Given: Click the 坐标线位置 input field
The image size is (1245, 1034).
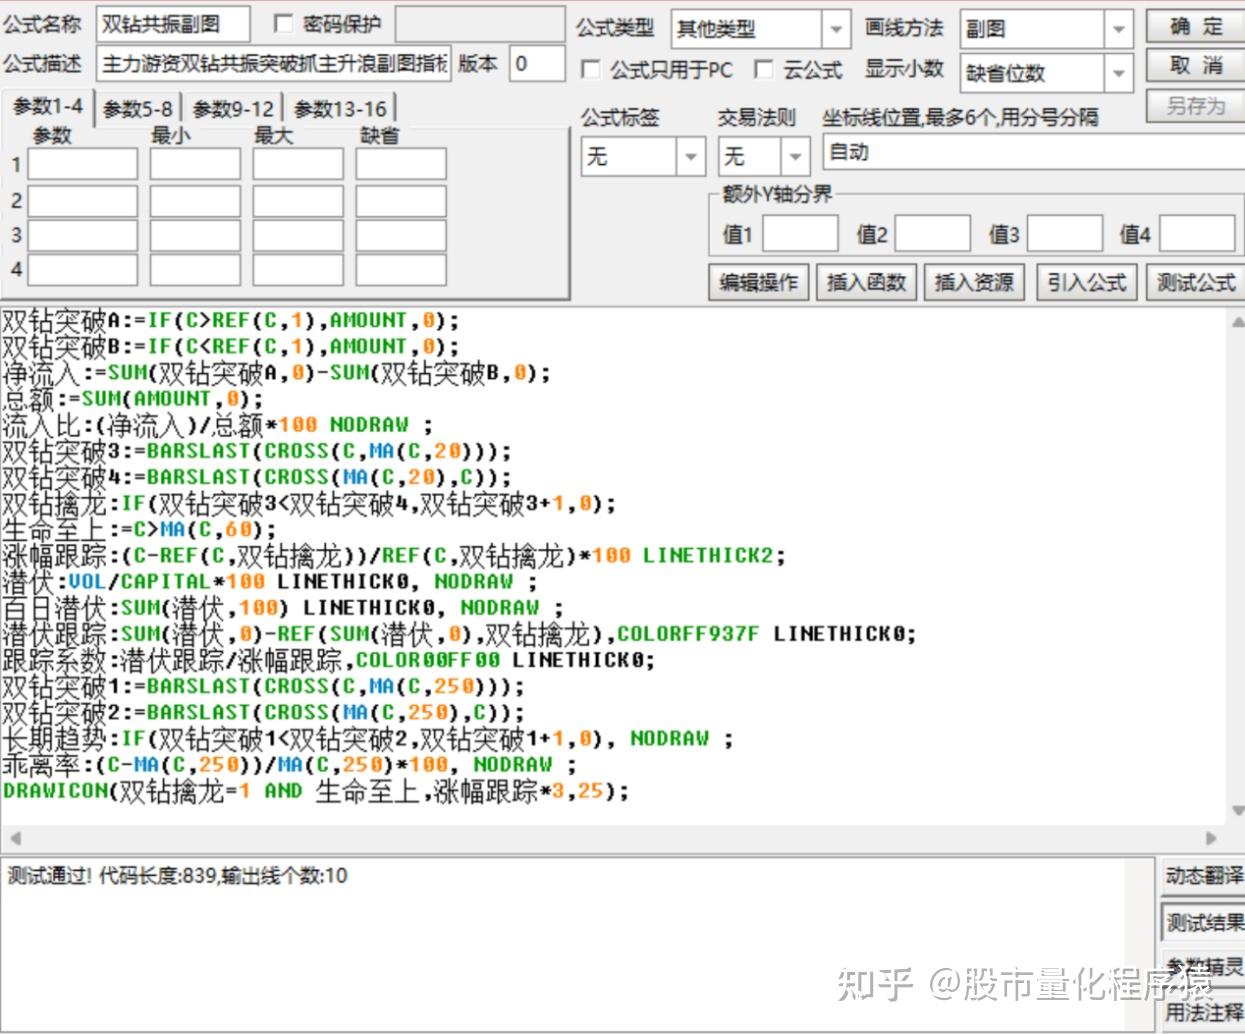Looking at the screenshot, I should (1034, 153).
